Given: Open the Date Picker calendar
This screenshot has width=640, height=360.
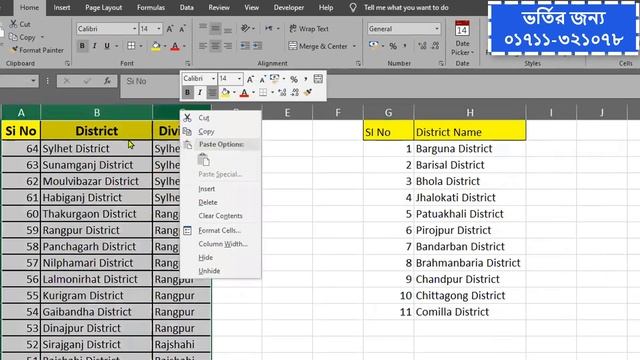Looking at the screenshot, I should click(462, 38).
